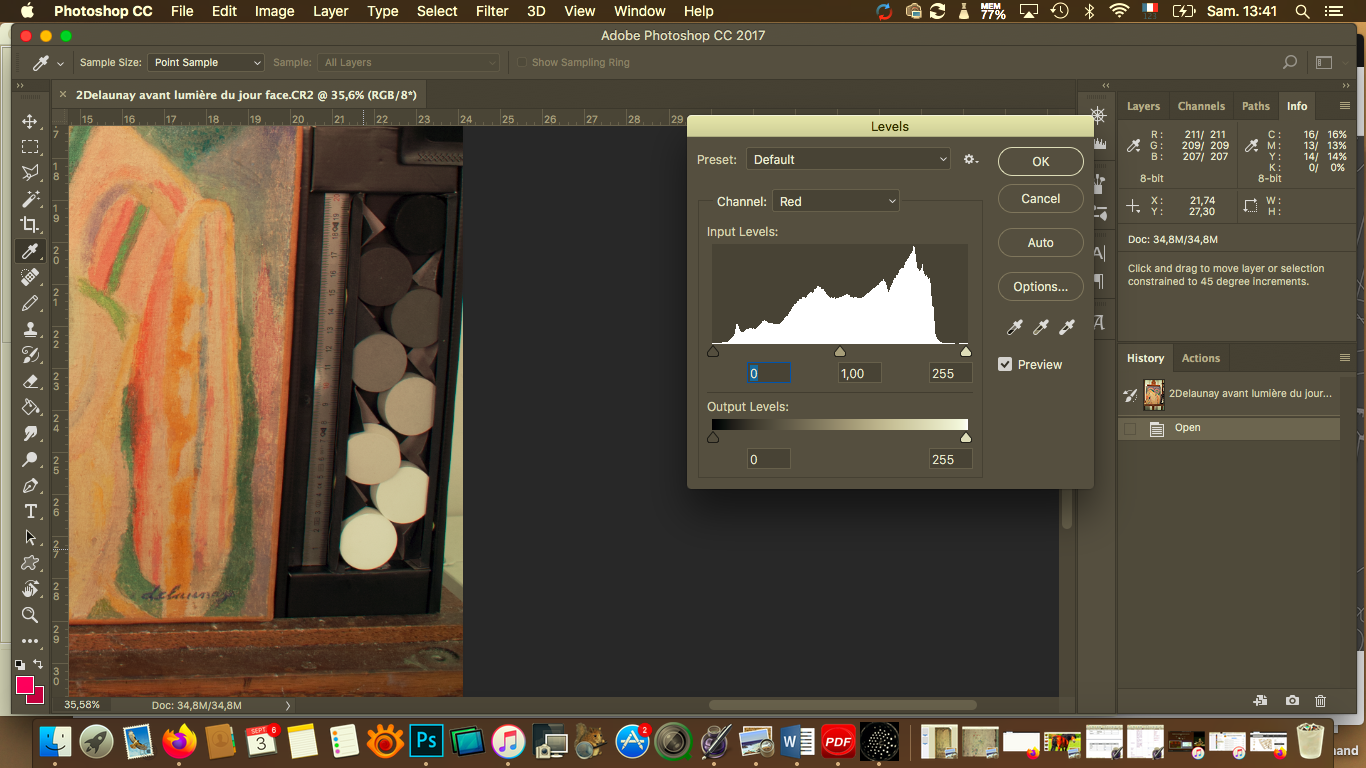The height and width of the screenshot is (768, 1366).
Task: Set history brush source on Open state
Action: click(1130, 428)
